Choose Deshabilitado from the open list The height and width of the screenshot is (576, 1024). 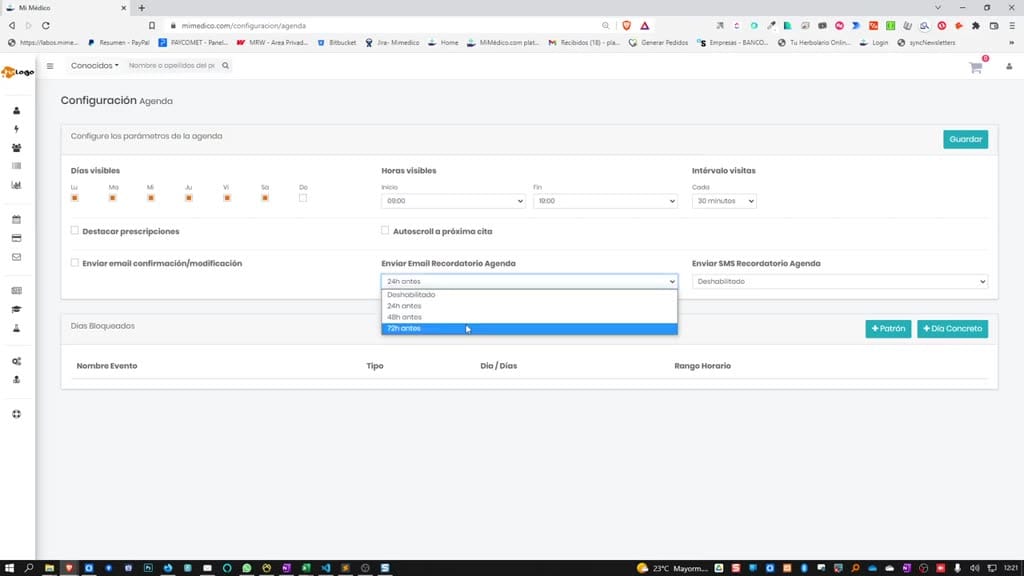(x=529, y=295)
